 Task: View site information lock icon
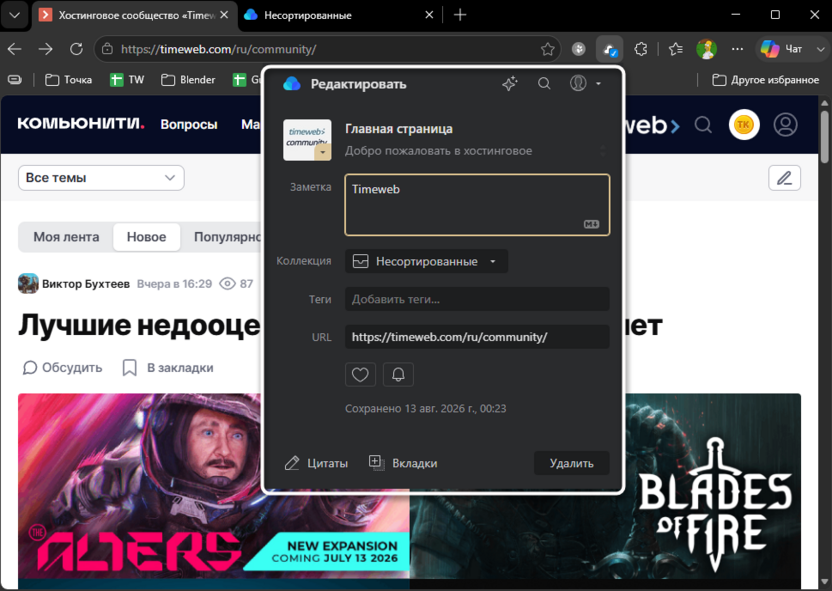[x=108, y=49]
